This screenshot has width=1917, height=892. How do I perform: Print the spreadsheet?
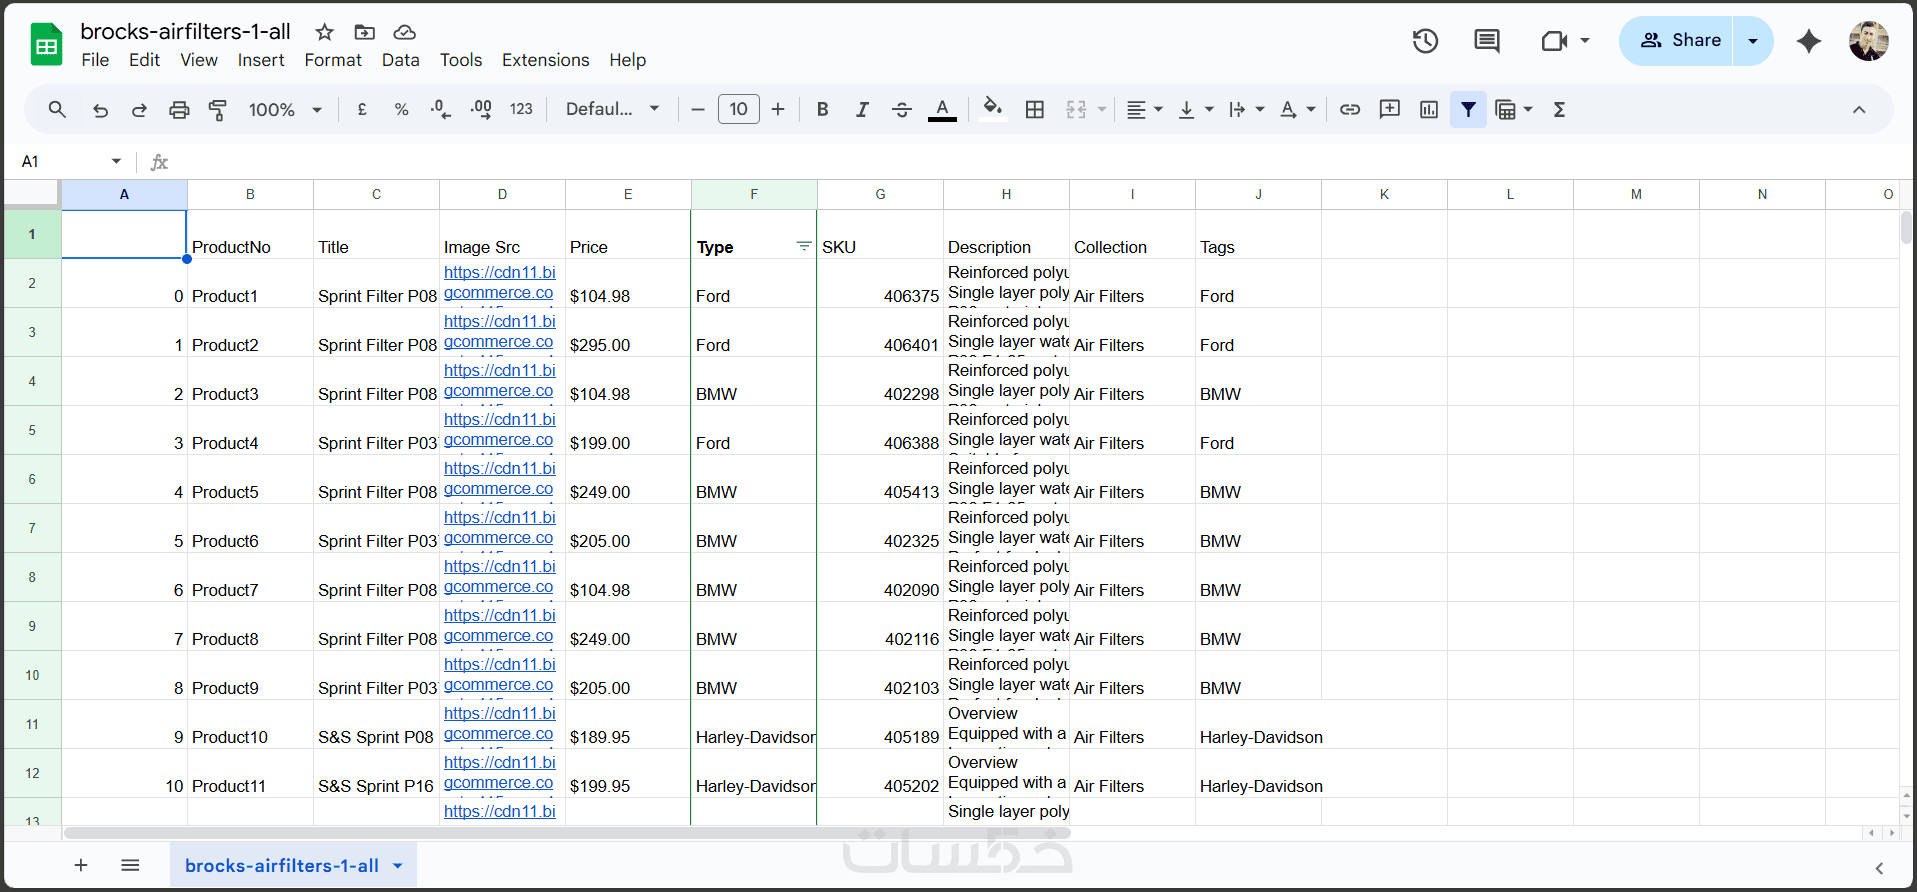179,109
